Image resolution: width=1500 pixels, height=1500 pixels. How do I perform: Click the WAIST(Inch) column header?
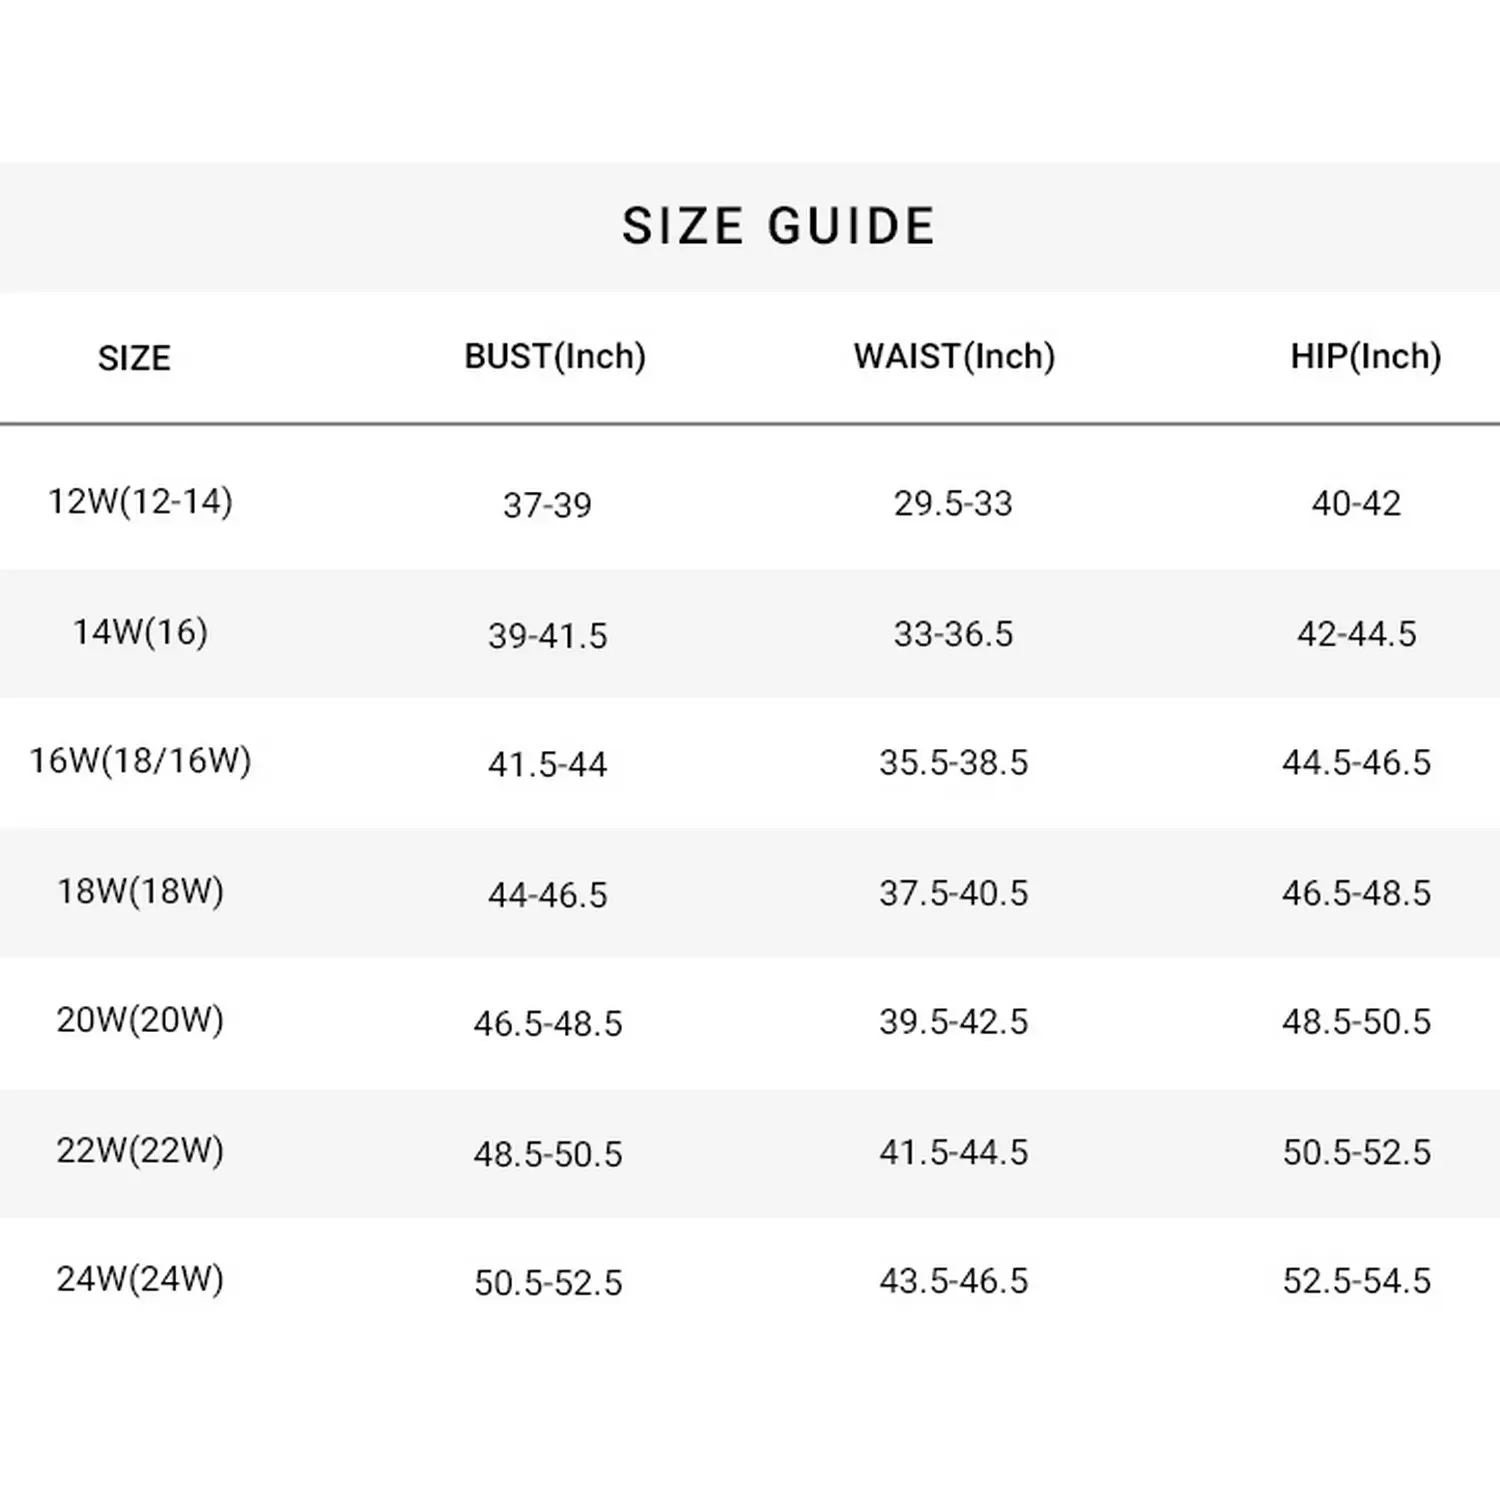pos(954,356)
